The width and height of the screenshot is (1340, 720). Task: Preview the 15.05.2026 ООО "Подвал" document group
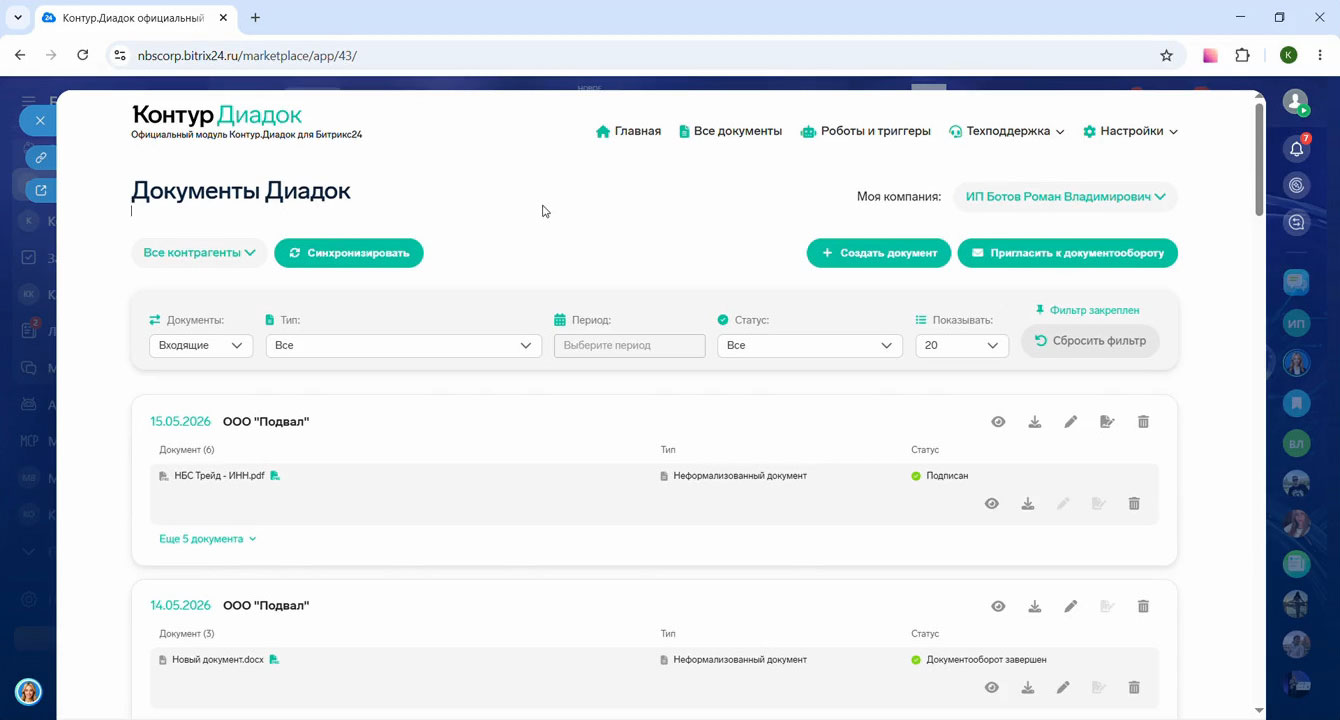tap(998, 422)
